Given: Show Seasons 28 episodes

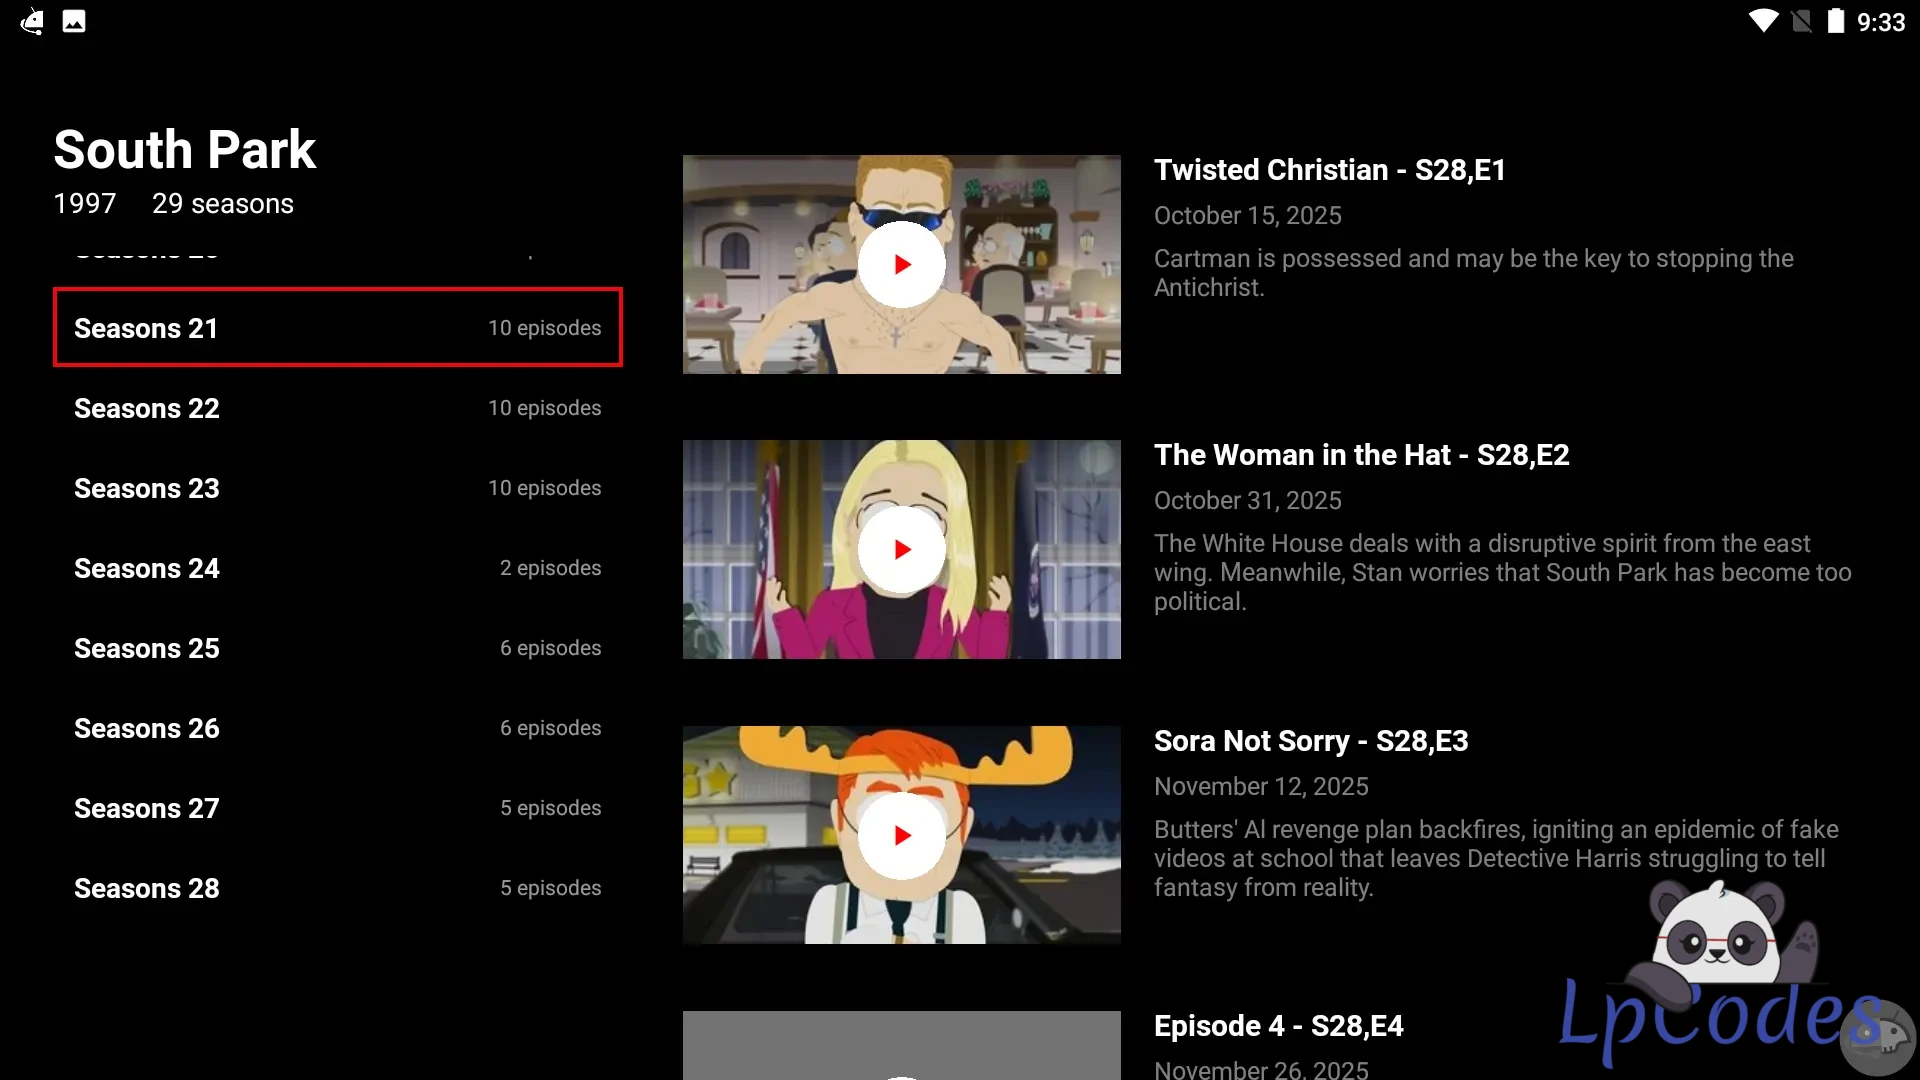Looking at the screenshot, I should point(338,888).
